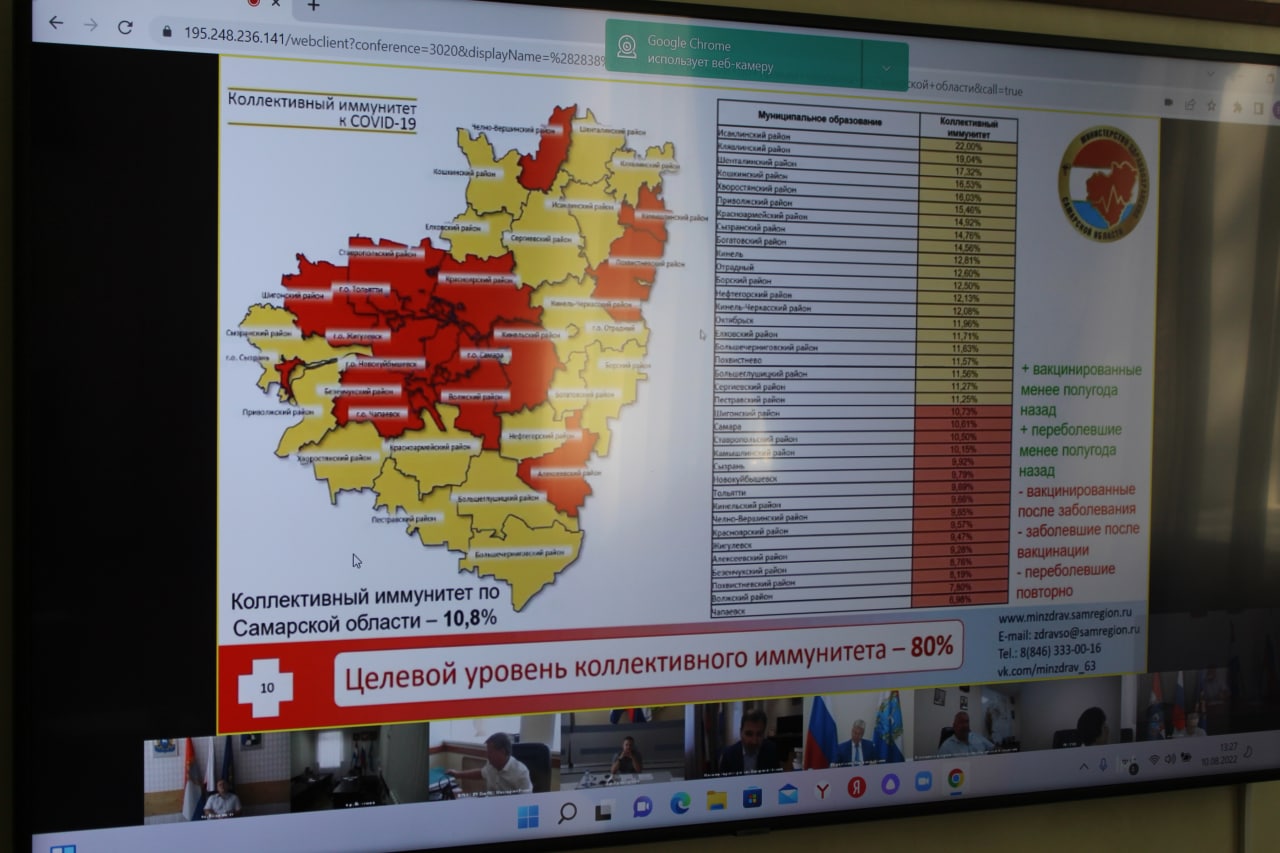Screen dimensions: 1280x853
Task: Click the 'г.о. Самара' map label
Action: click(487, 355)
